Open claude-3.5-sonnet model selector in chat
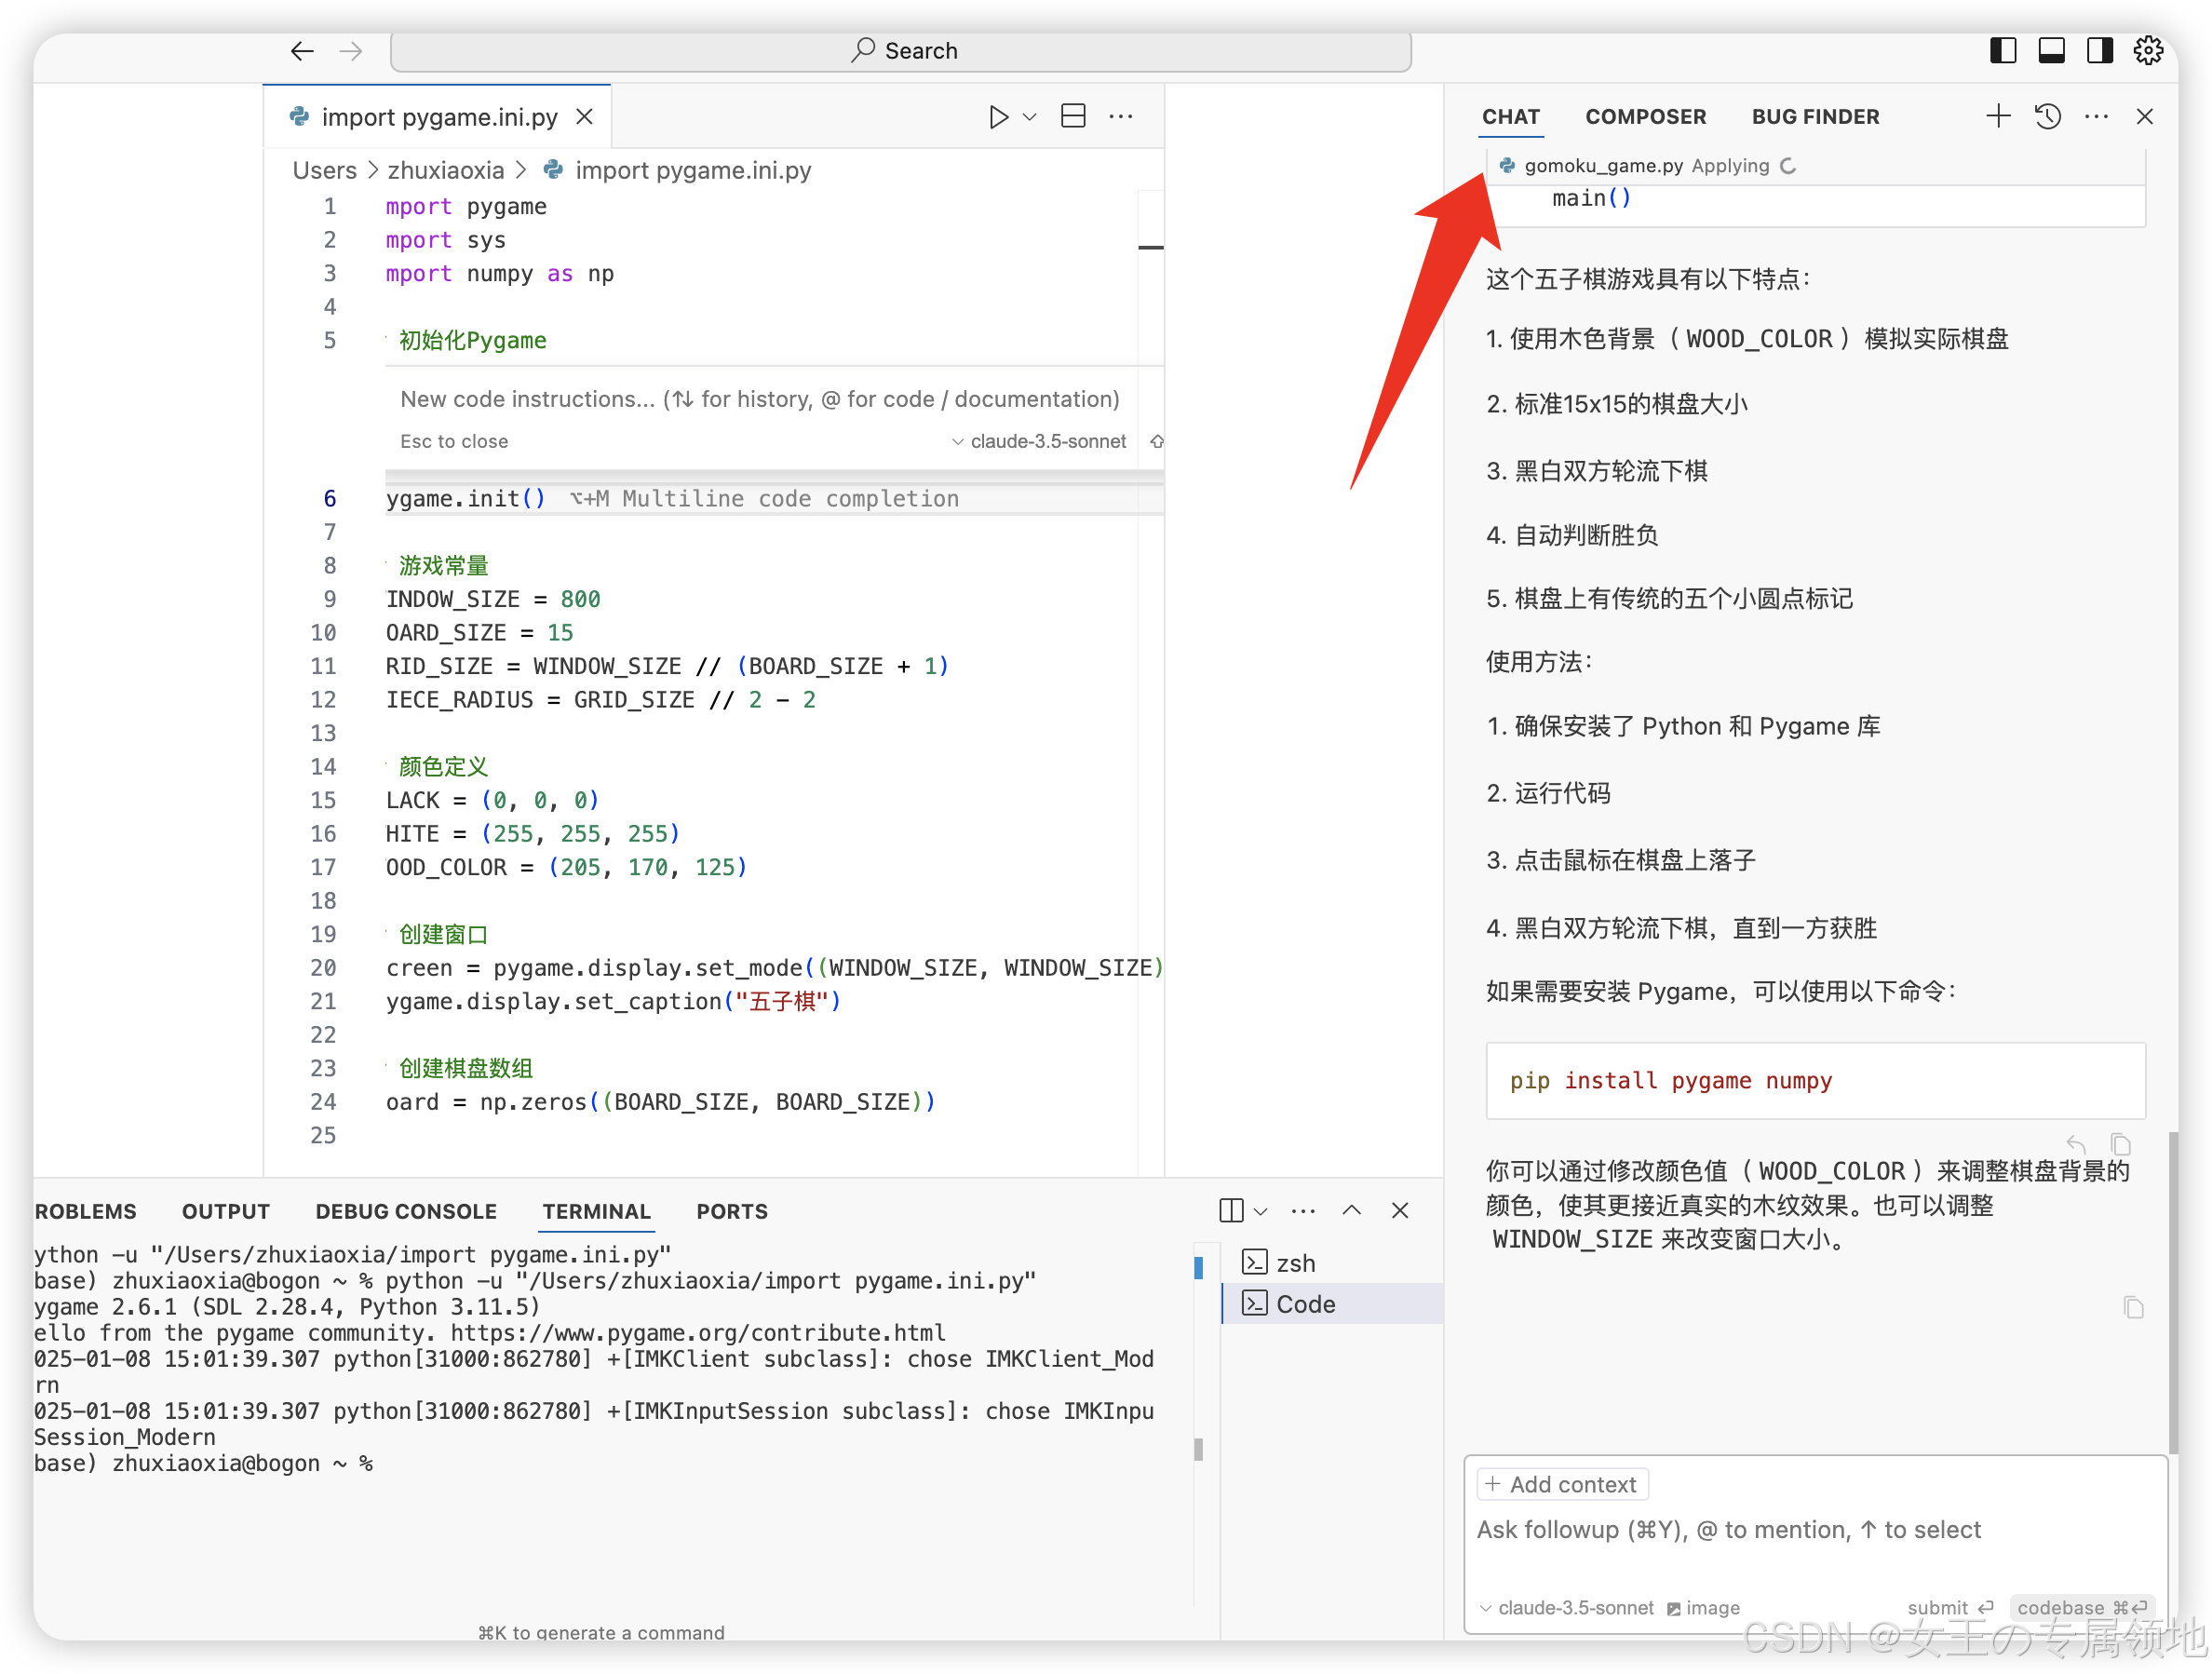Image resolution: width=2212 pixels, height=1674 pixels. [x=1566, y=1608]
